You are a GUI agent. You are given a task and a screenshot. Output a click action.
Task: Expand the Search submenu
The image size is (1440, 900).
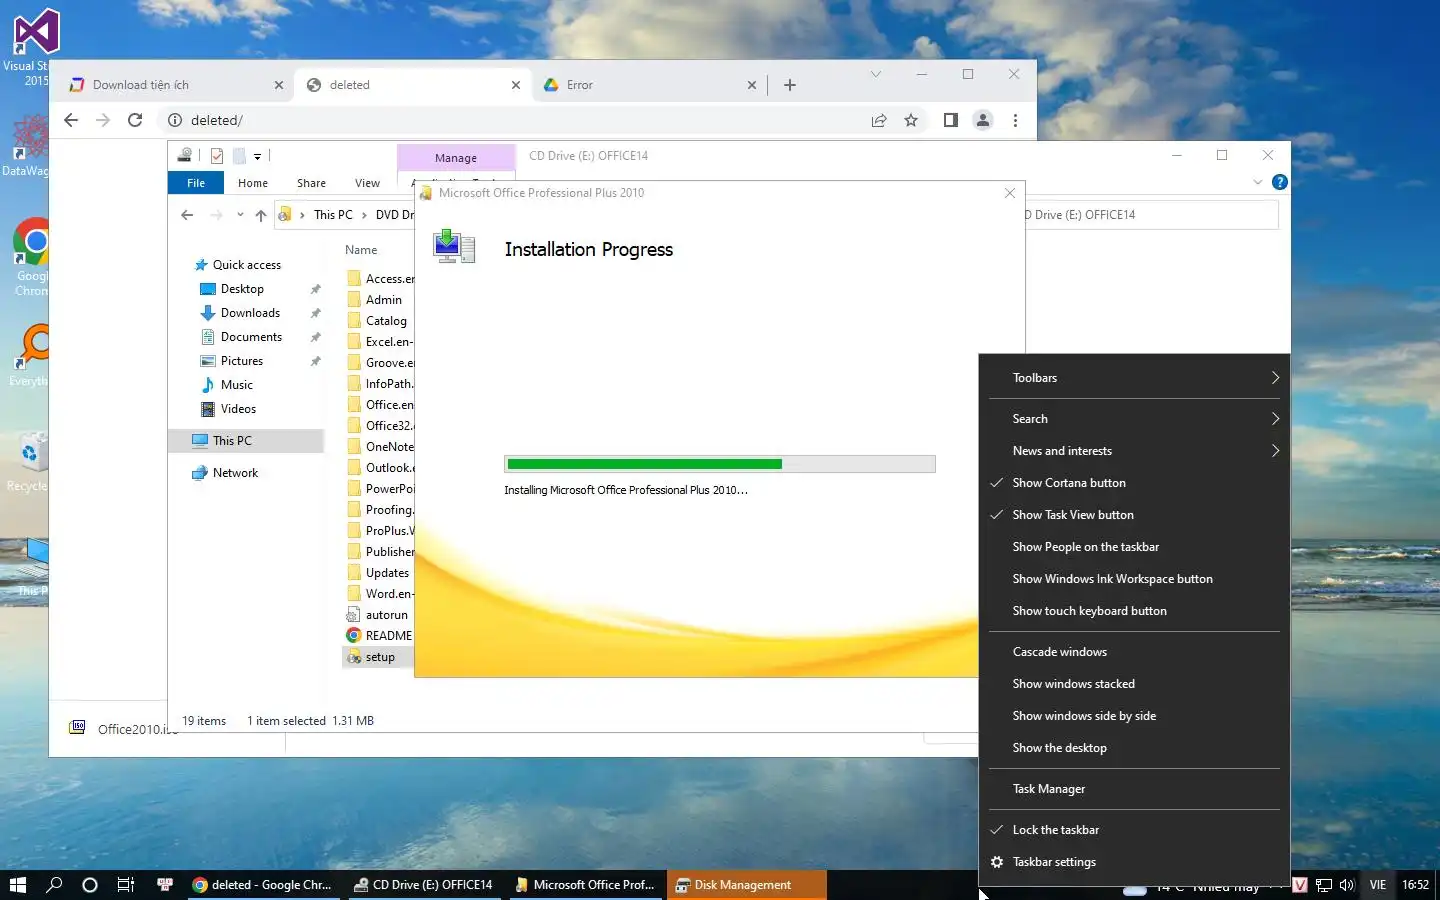tap(1134, 419)
